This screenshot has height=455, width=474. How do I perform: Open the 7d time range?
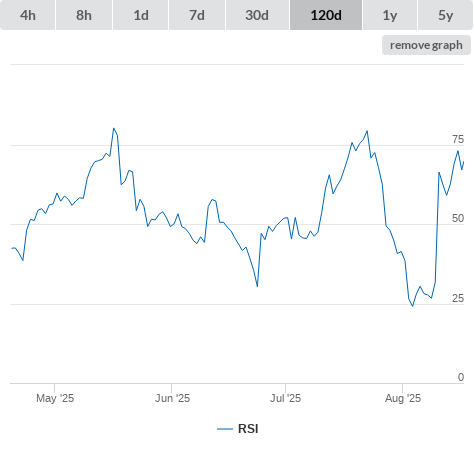pyautogui.click(x=197, y=15)
